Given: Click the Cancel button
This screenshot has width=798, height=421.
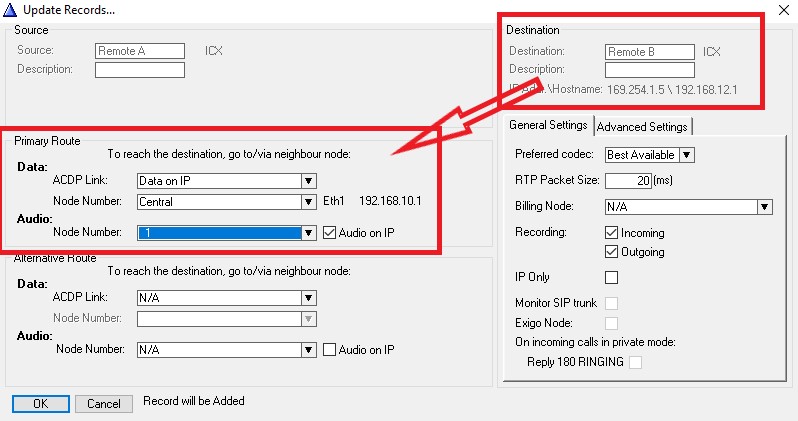Looking at the screenshot, I should [104, 404].
